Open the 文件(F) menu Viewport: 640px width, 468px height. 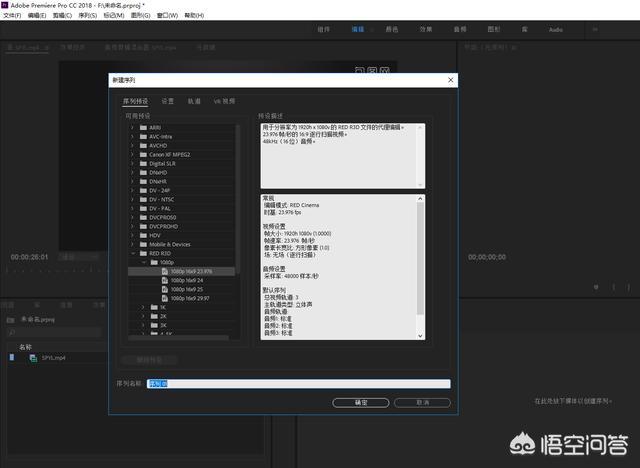12,16
